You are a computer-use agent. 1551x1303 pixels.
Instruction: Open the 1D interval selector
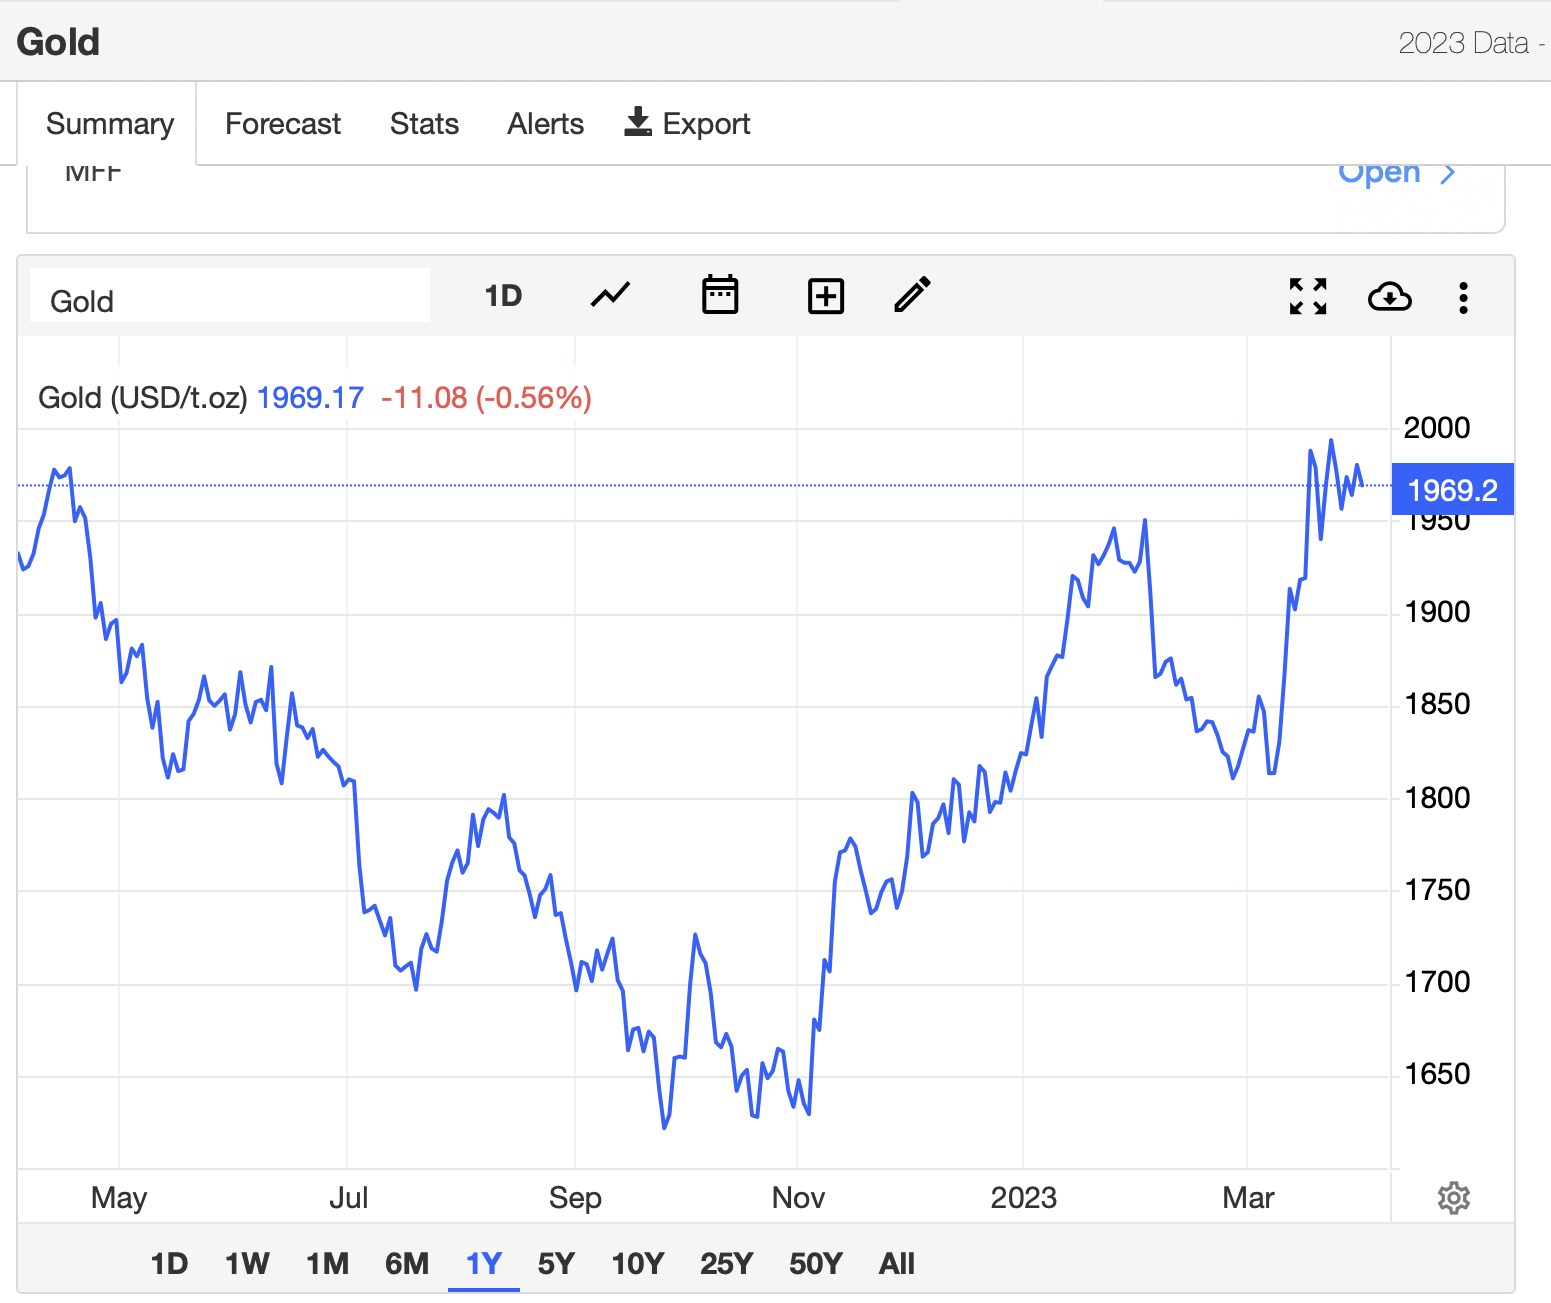click(503, 295)
